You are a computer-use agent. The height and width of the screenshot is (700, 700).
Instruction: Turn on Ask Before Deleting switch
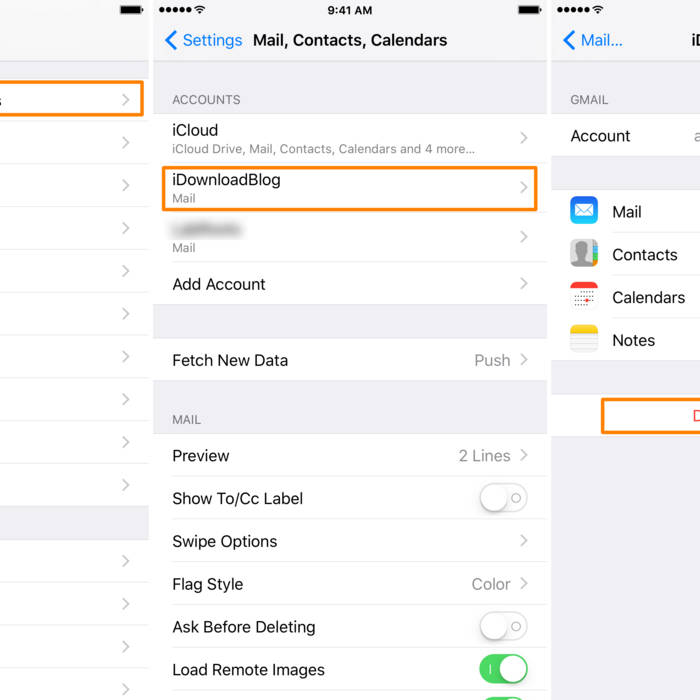(503, 626)
